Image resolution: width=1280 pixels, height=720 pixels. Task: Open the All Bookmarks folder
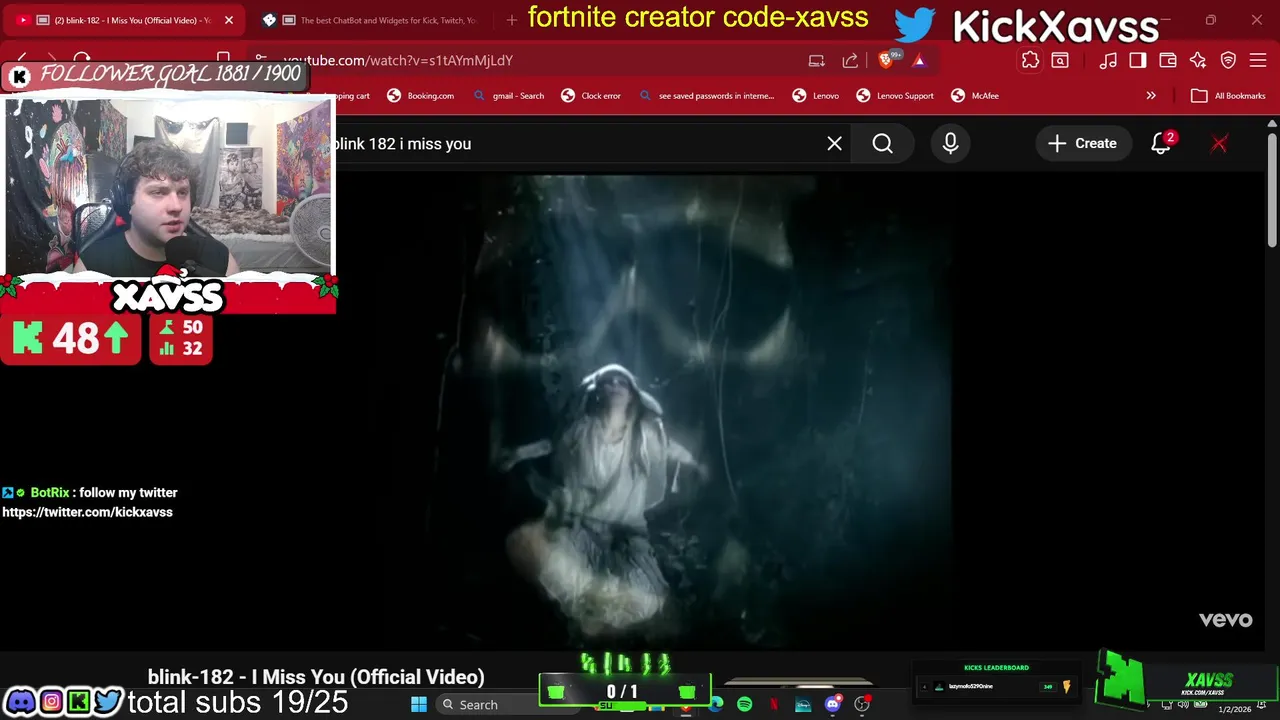point(1228,96)
